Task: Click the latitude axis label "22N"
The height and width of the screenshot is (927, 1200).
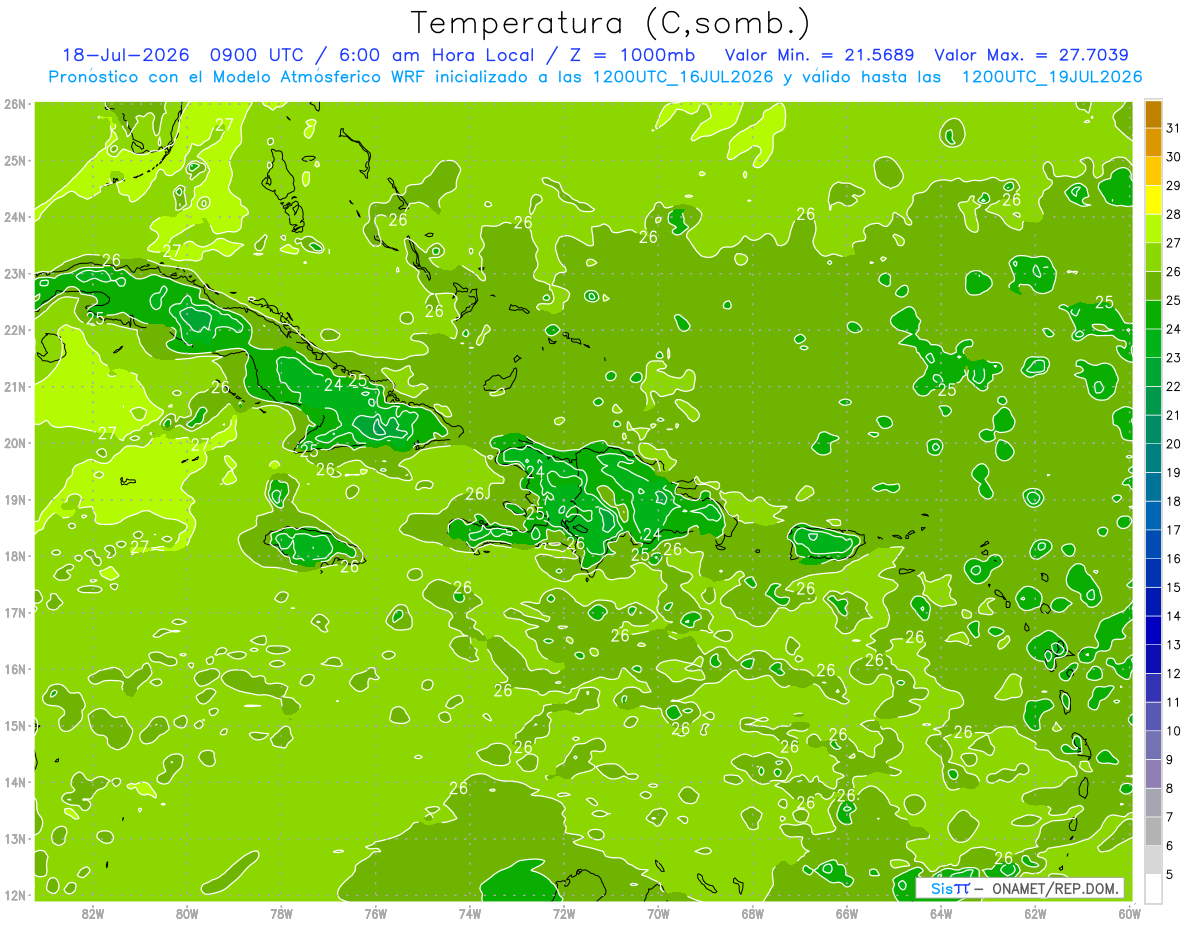Action: click(15, 330)
